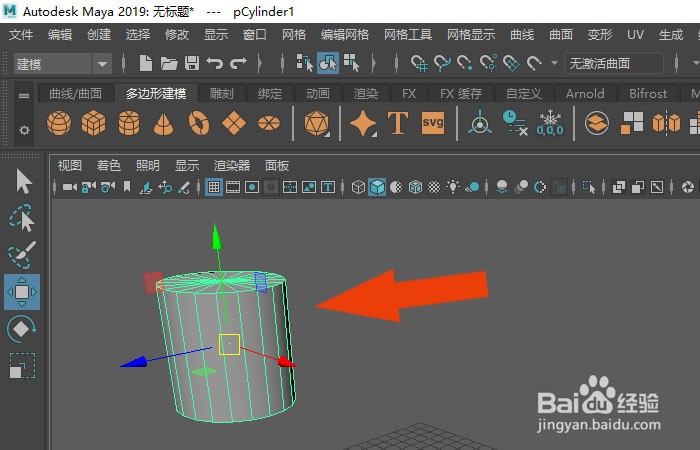Create a platonic solid from the shelf
Image resolution: width=700 pixels, height=450 pixels.
(316, 123)
